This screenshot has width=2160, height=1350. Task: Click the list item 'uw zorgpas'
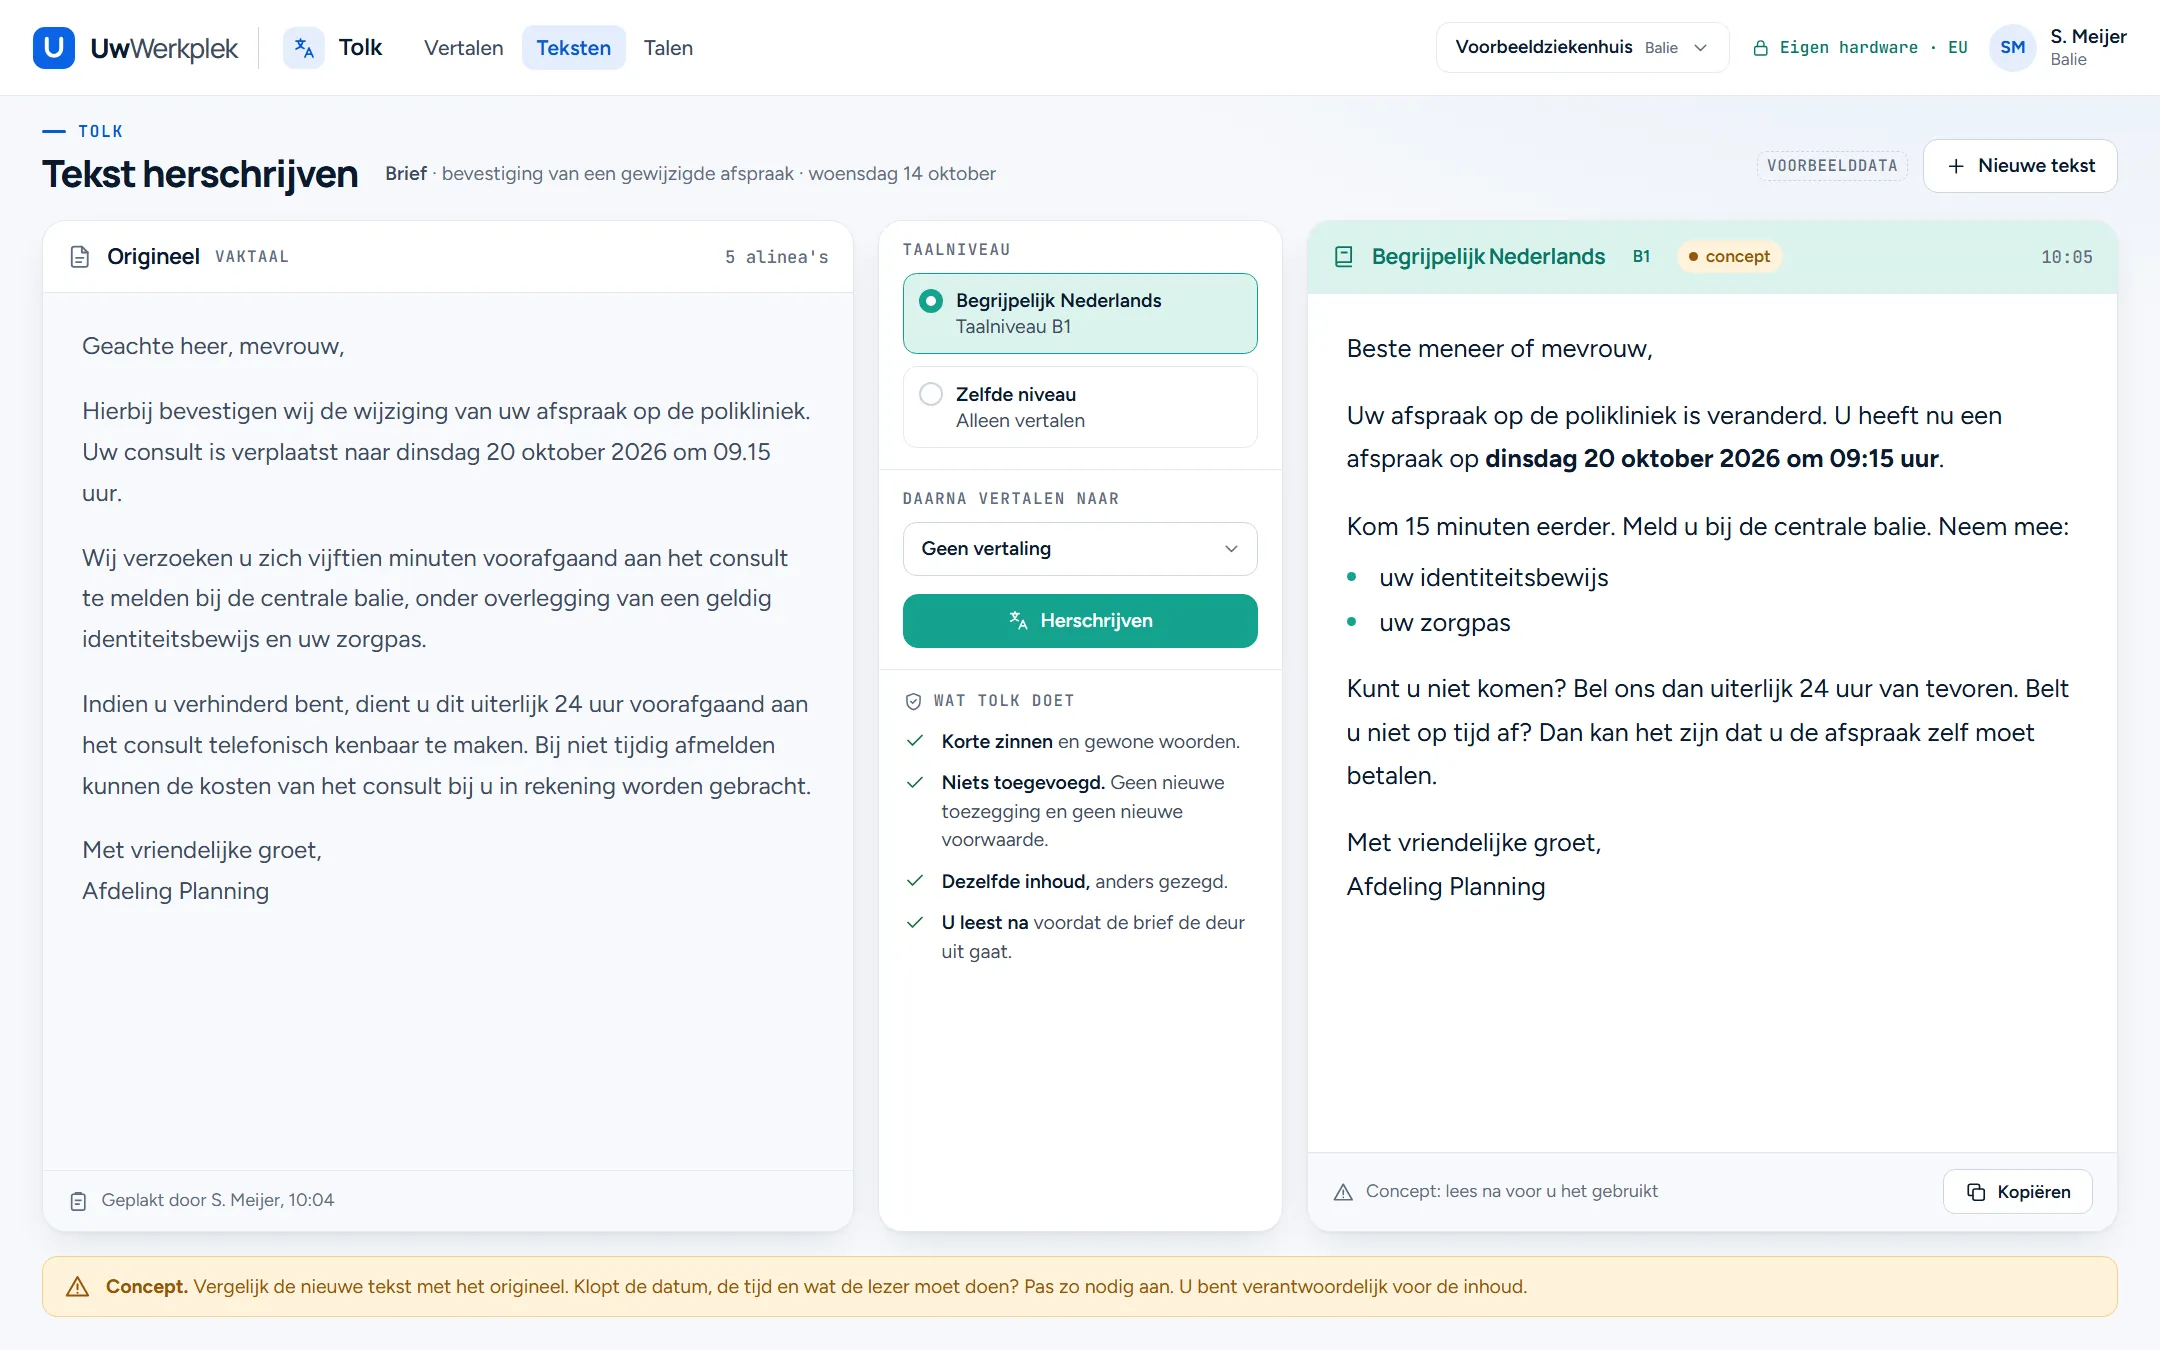coord(1444,623)
